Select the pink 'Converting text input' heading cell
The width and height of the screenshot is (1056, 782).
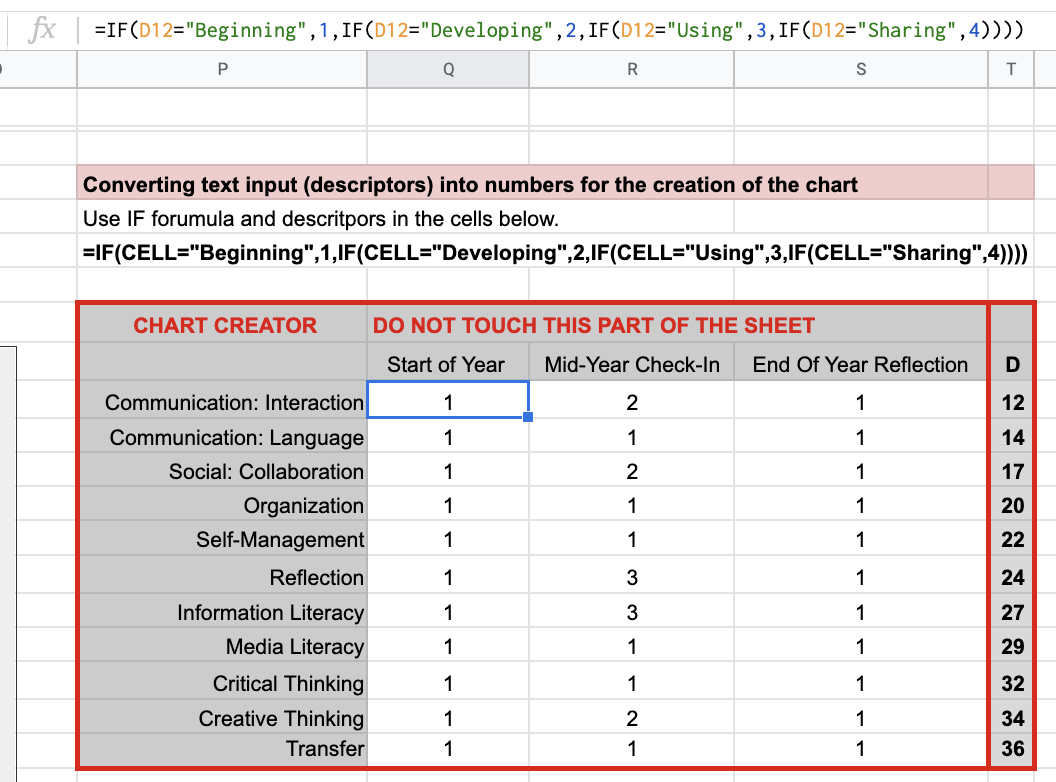tap(470, 185)
